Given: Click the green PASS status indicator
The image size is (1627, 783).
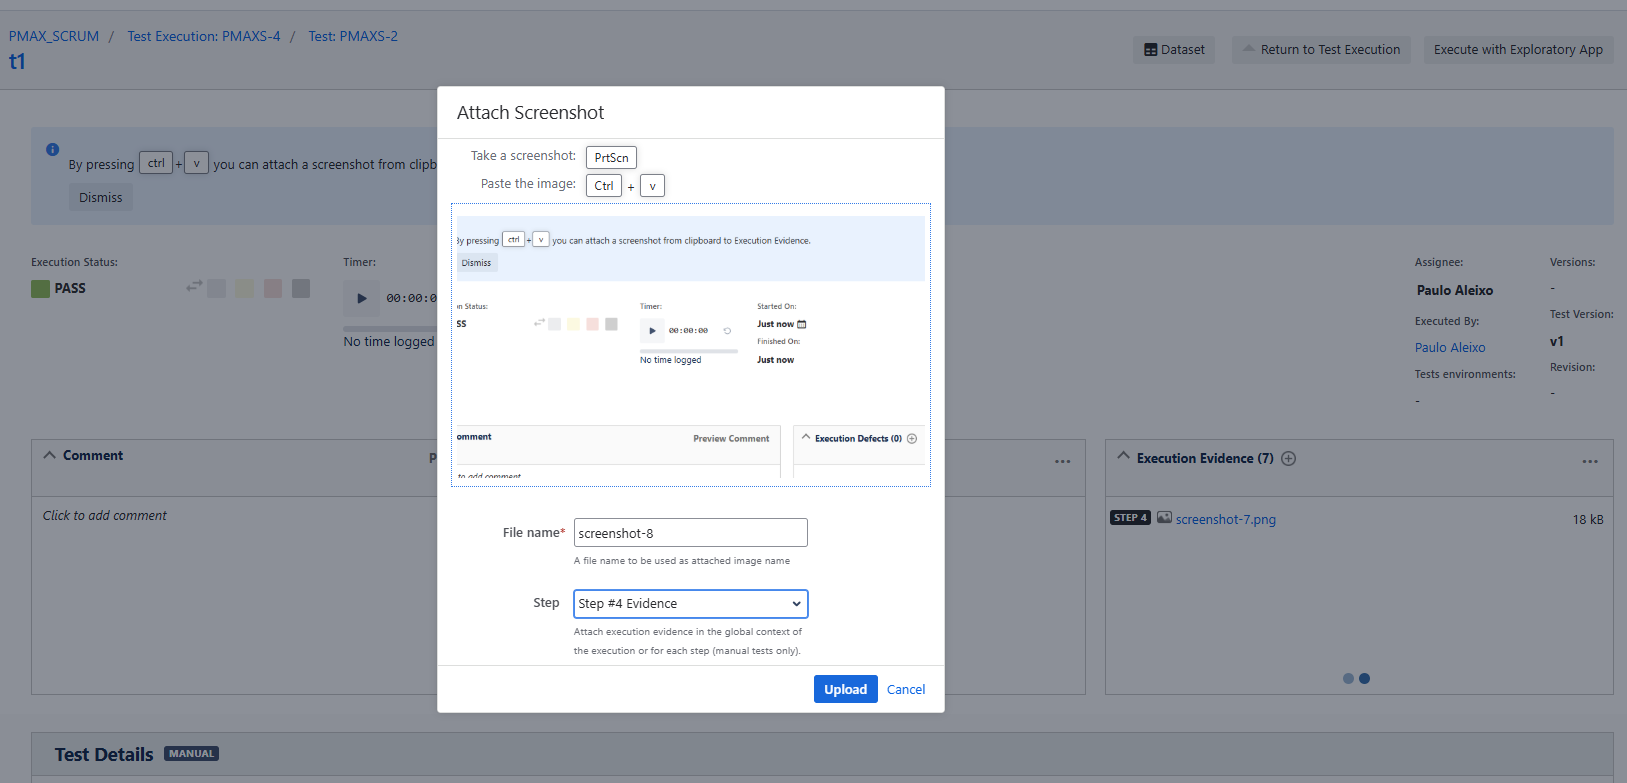Looking at the screenshot, I should (40, 289).
